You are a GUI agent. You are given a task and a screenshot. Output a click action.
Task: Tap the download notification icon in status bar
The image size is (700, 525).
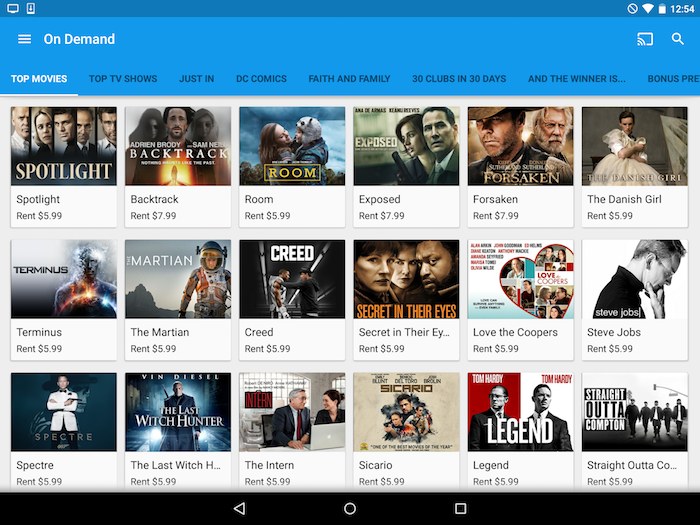click(x=31, y=8)
